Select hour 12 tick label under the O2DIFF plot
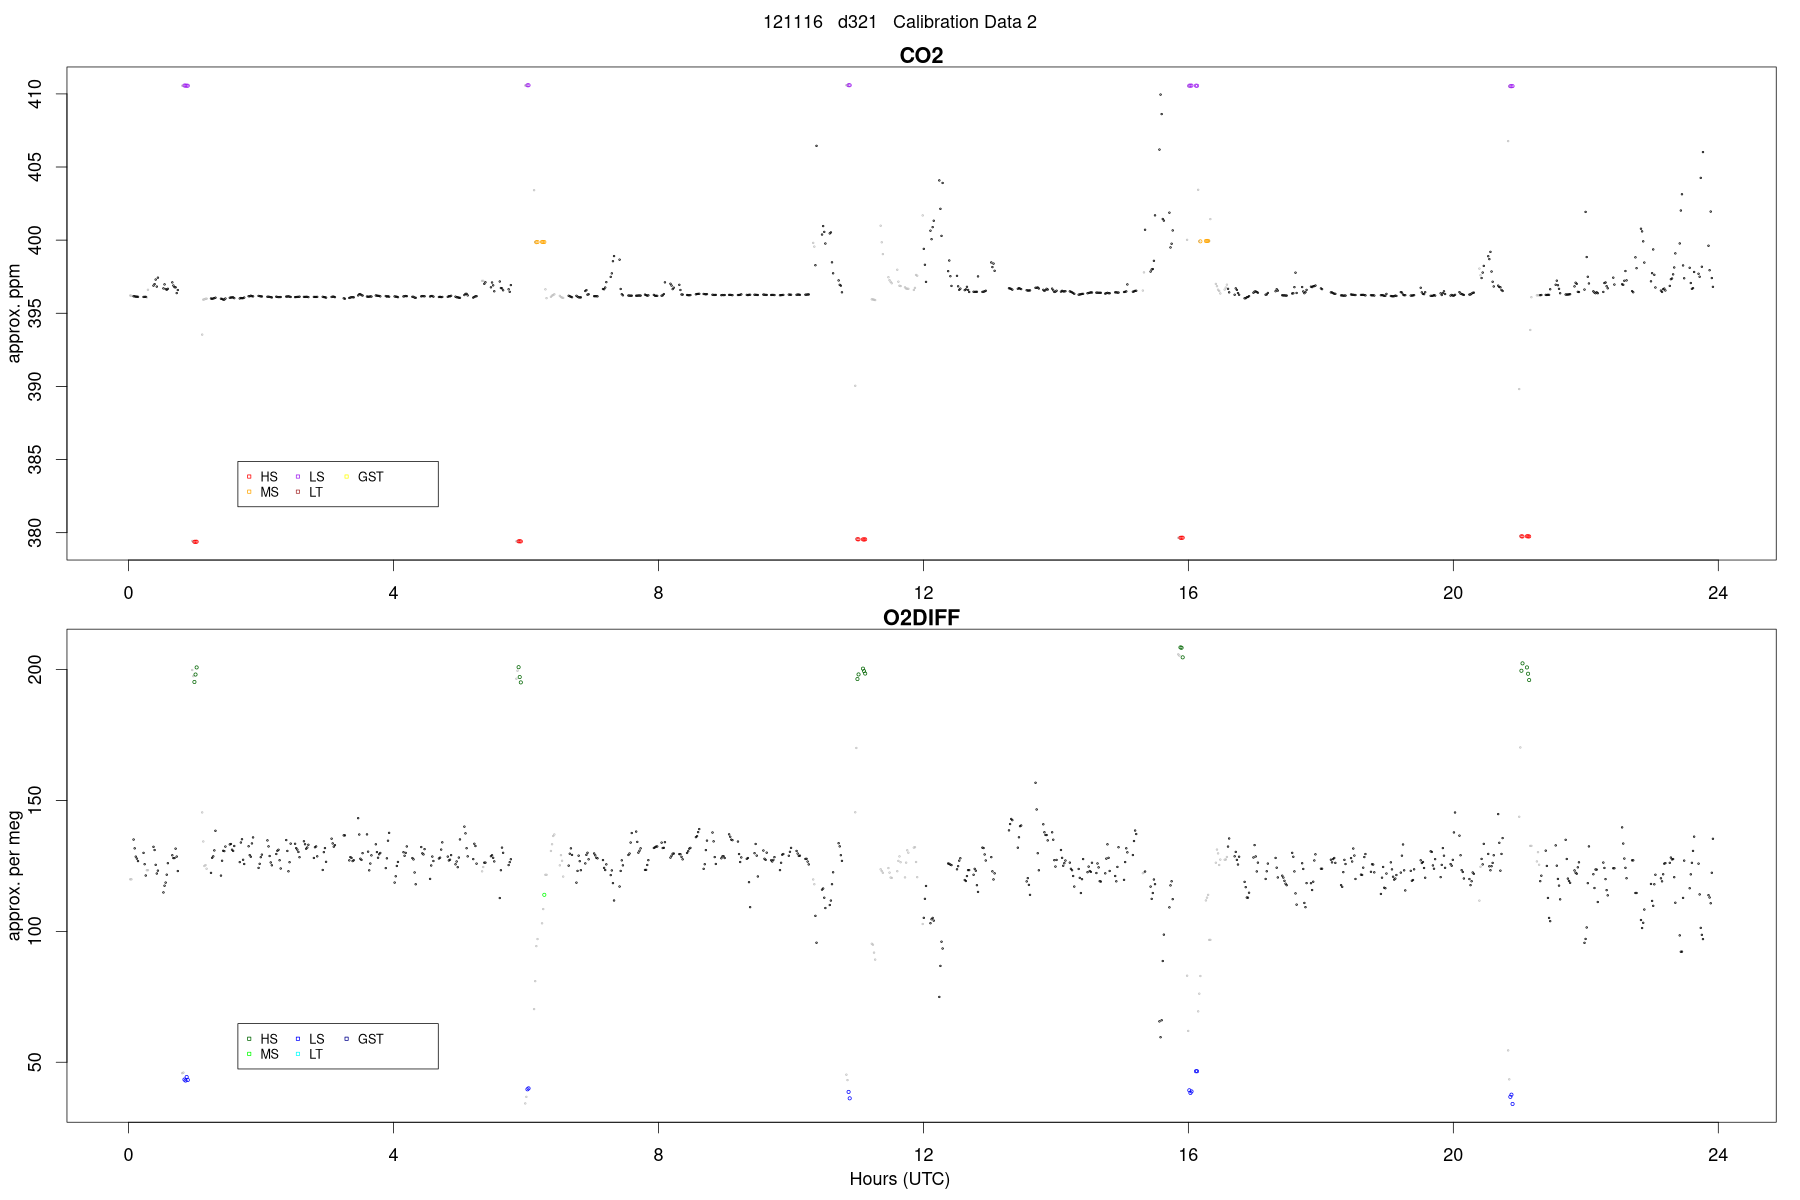The width and height of the screenshot is (1800, 1200). click(x=923, y=1155)
